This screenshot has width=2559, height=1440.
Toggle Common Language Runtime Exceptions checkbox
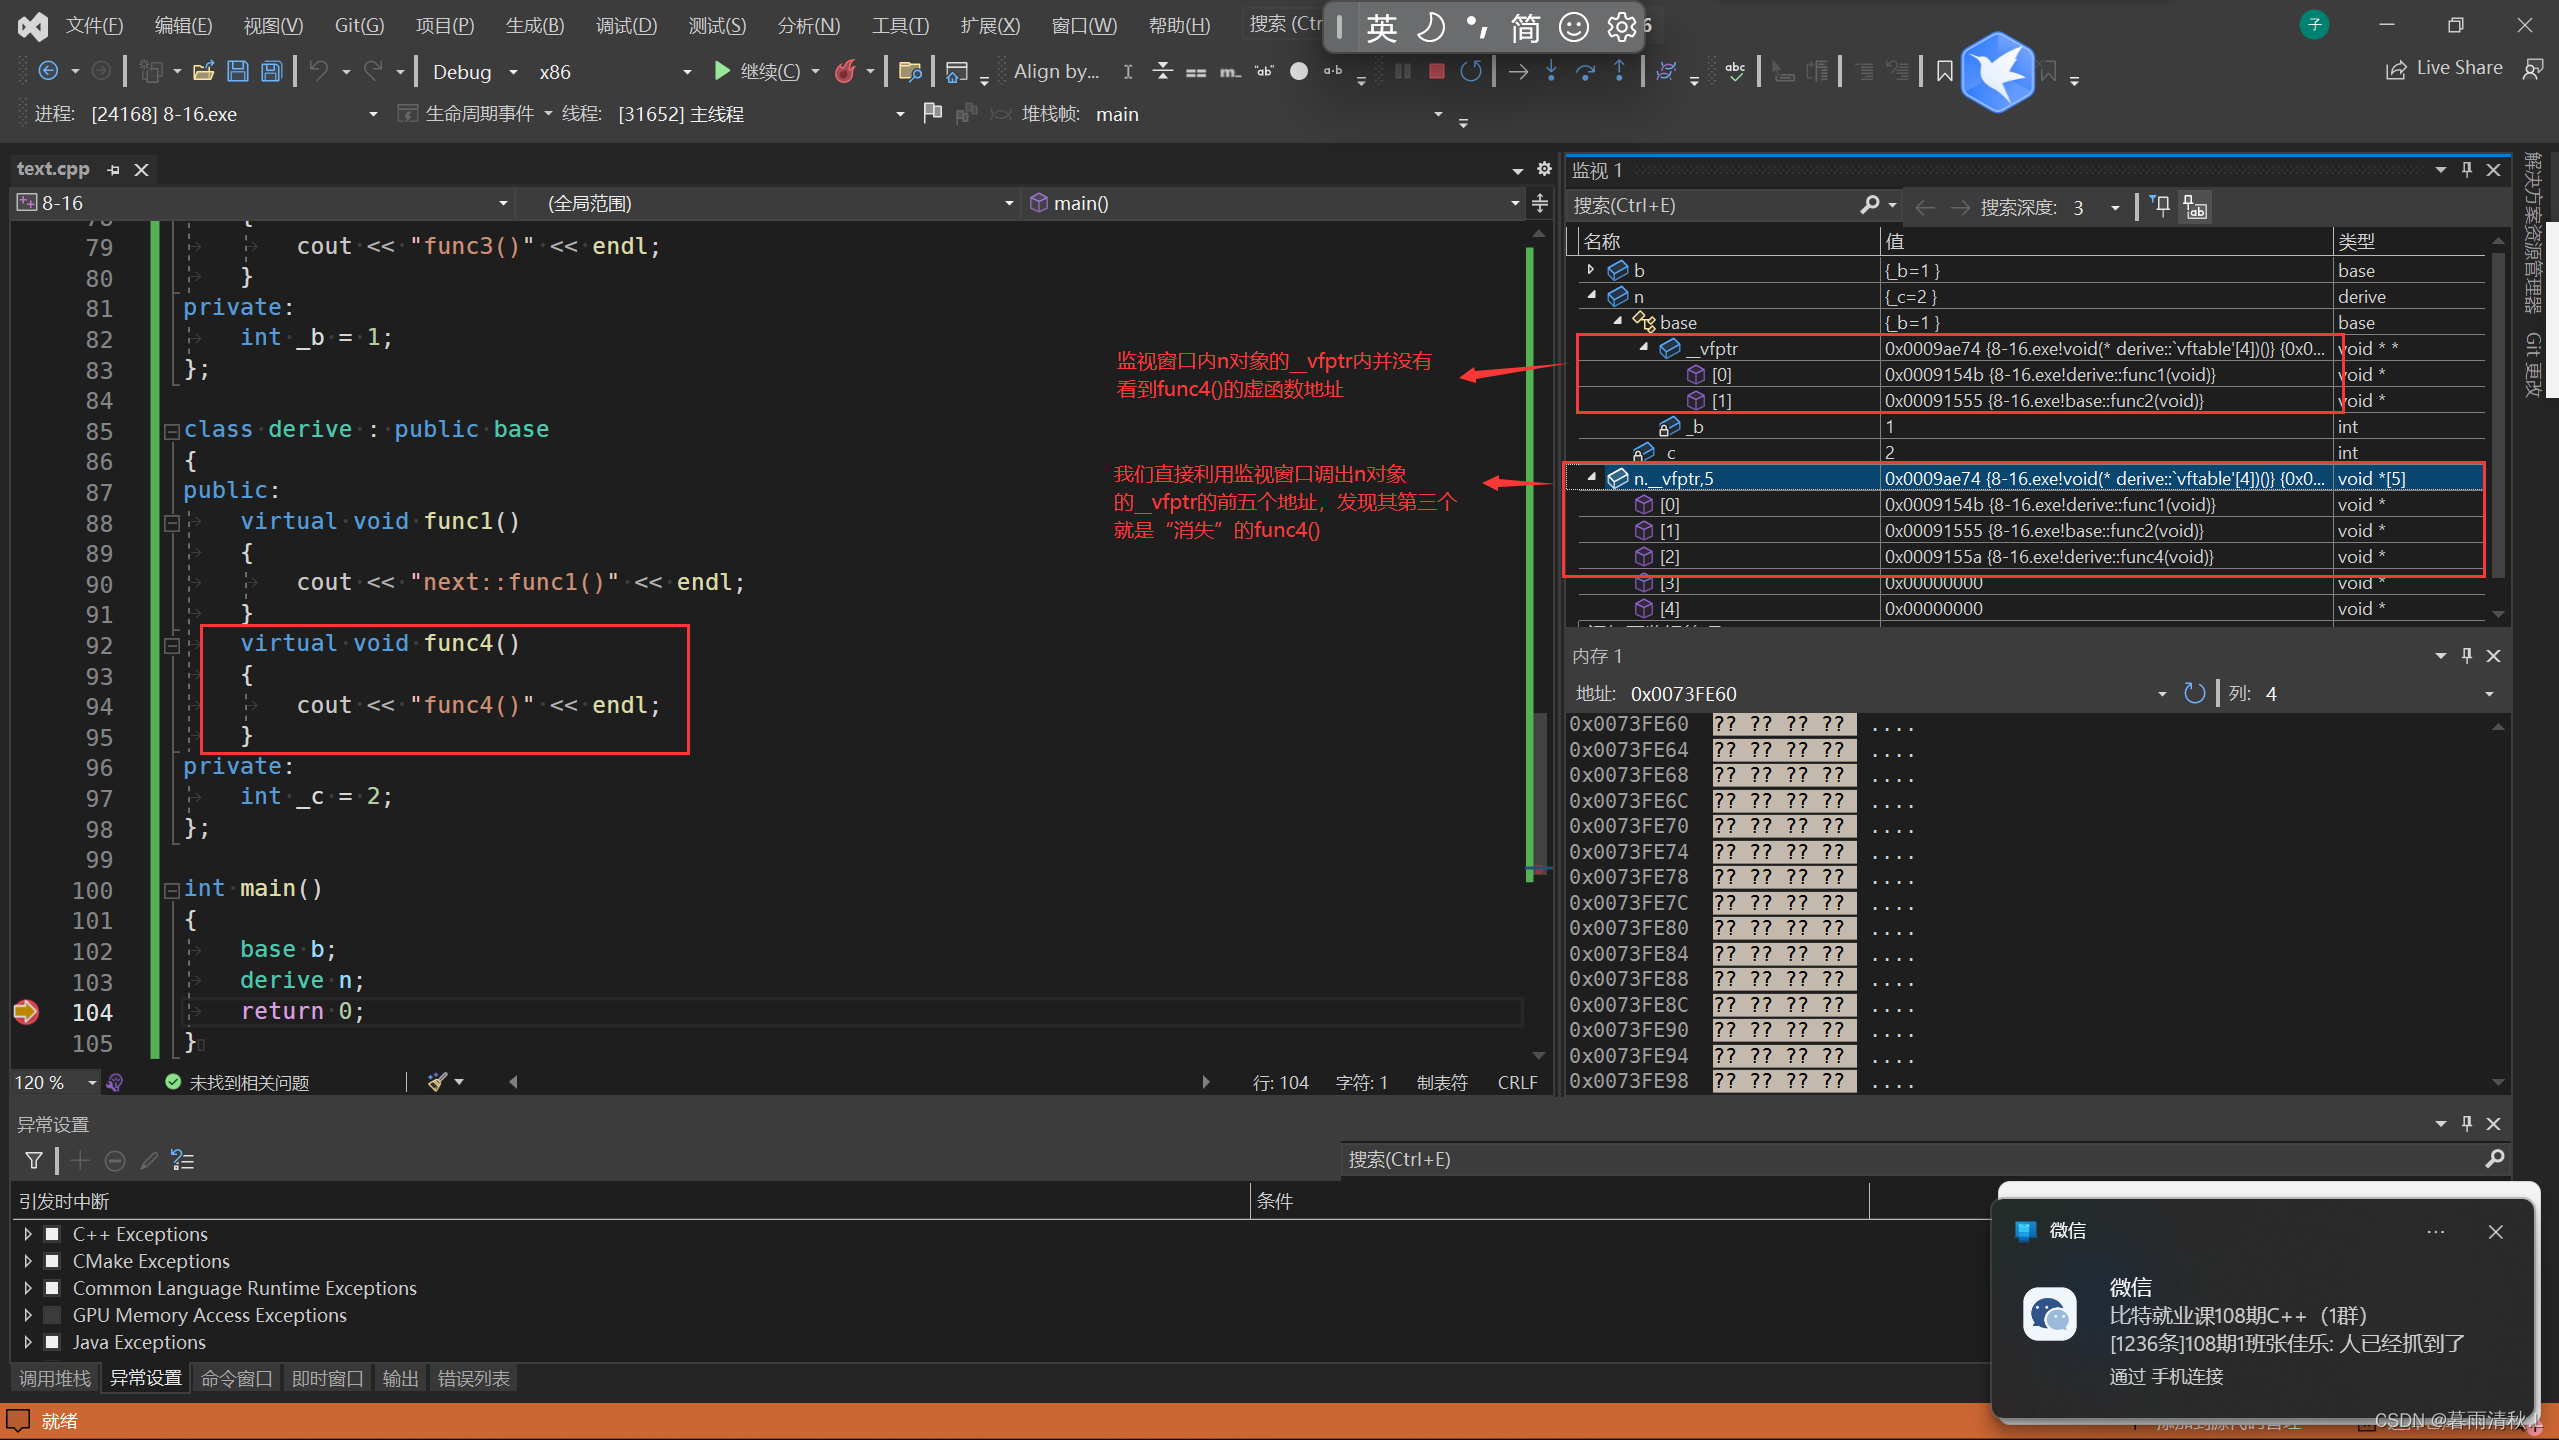pyautogui.click(x=52, y=1288)
